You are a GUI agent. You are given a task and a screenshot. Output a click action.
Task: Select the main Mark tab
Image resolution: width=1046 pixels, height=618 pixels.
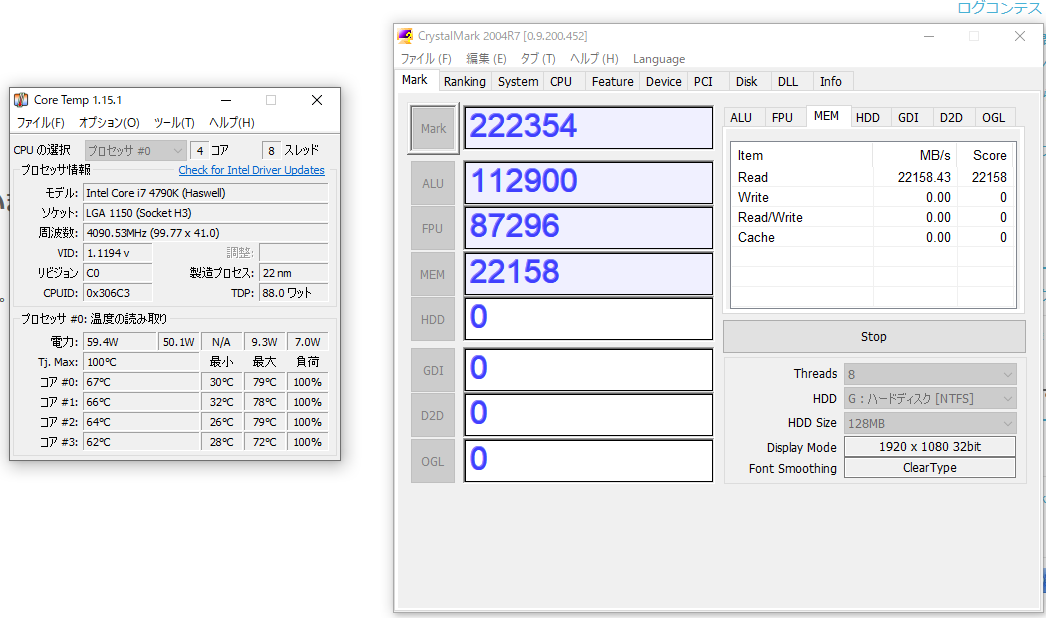[x=415, y=80]
